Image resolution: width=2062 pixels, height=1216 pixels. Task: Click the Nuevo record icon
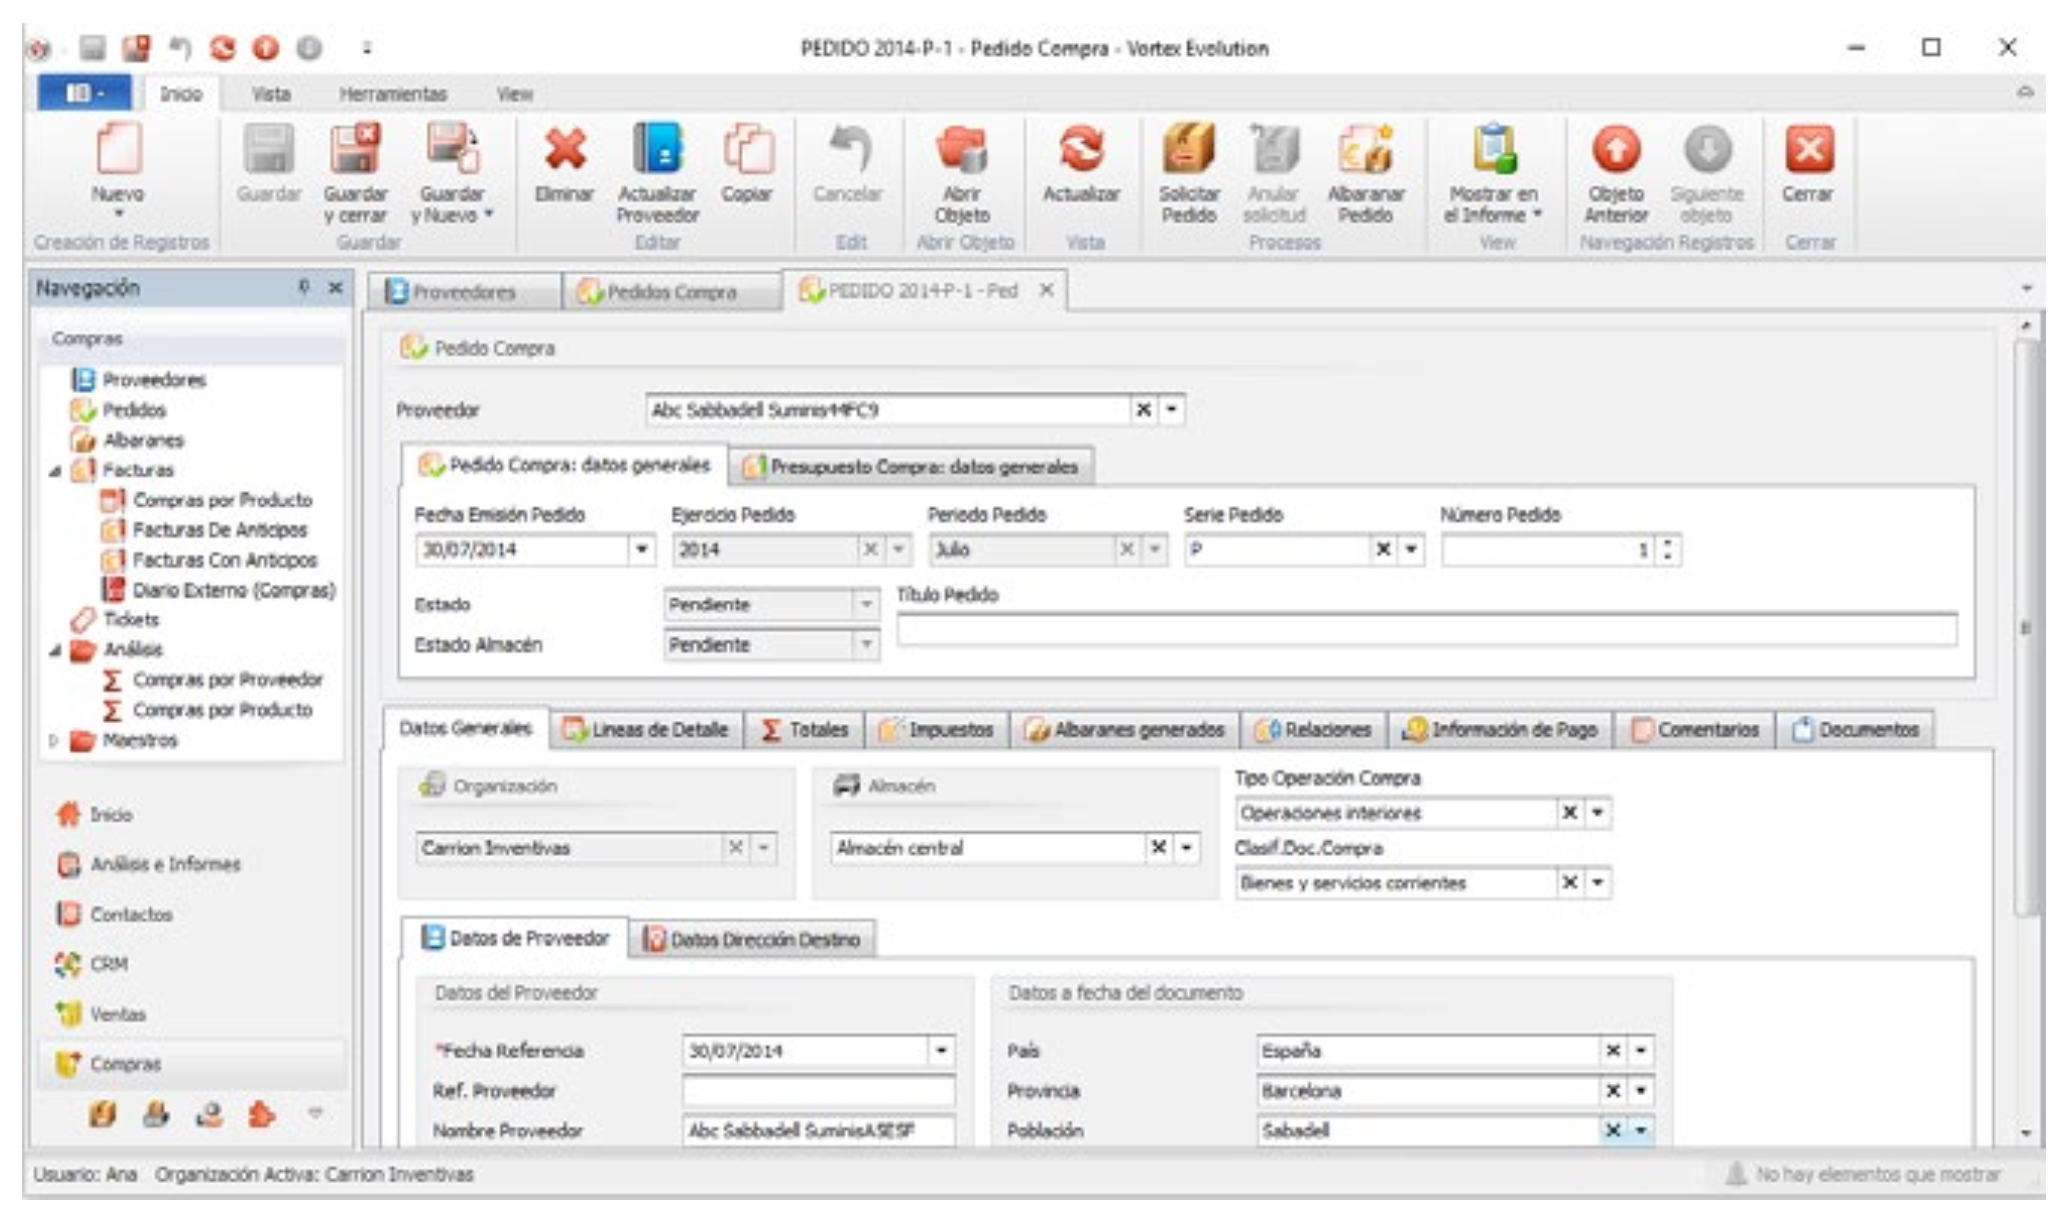[118, 148]
